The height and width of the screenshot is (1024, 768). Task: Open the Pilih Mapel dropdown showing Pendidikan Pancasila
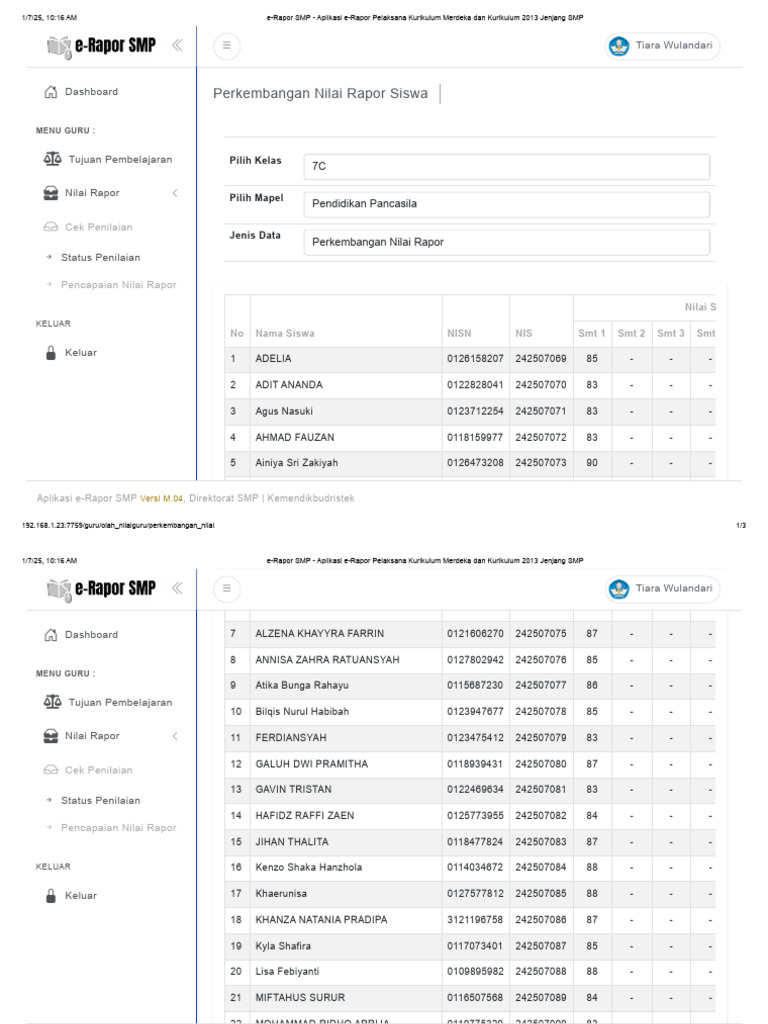click(507, 204)
